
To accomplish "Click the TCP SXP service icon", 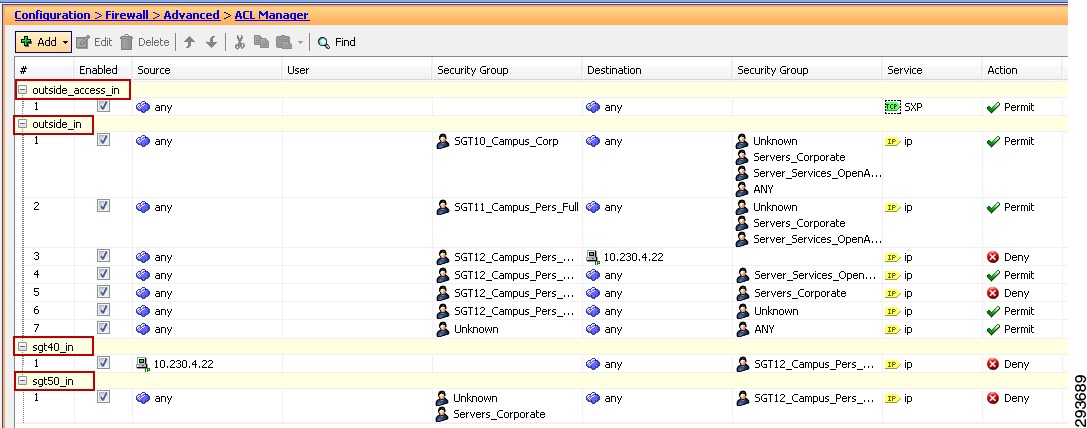I will click(x=892, y=107).
